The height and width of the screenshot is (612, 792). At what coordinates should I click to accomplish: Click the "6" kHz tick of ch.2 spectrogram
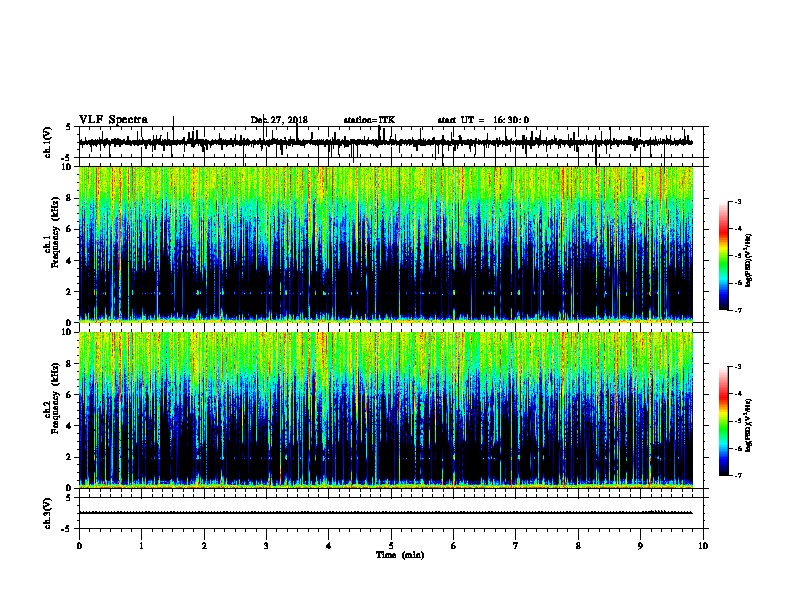tap(70, 395)
